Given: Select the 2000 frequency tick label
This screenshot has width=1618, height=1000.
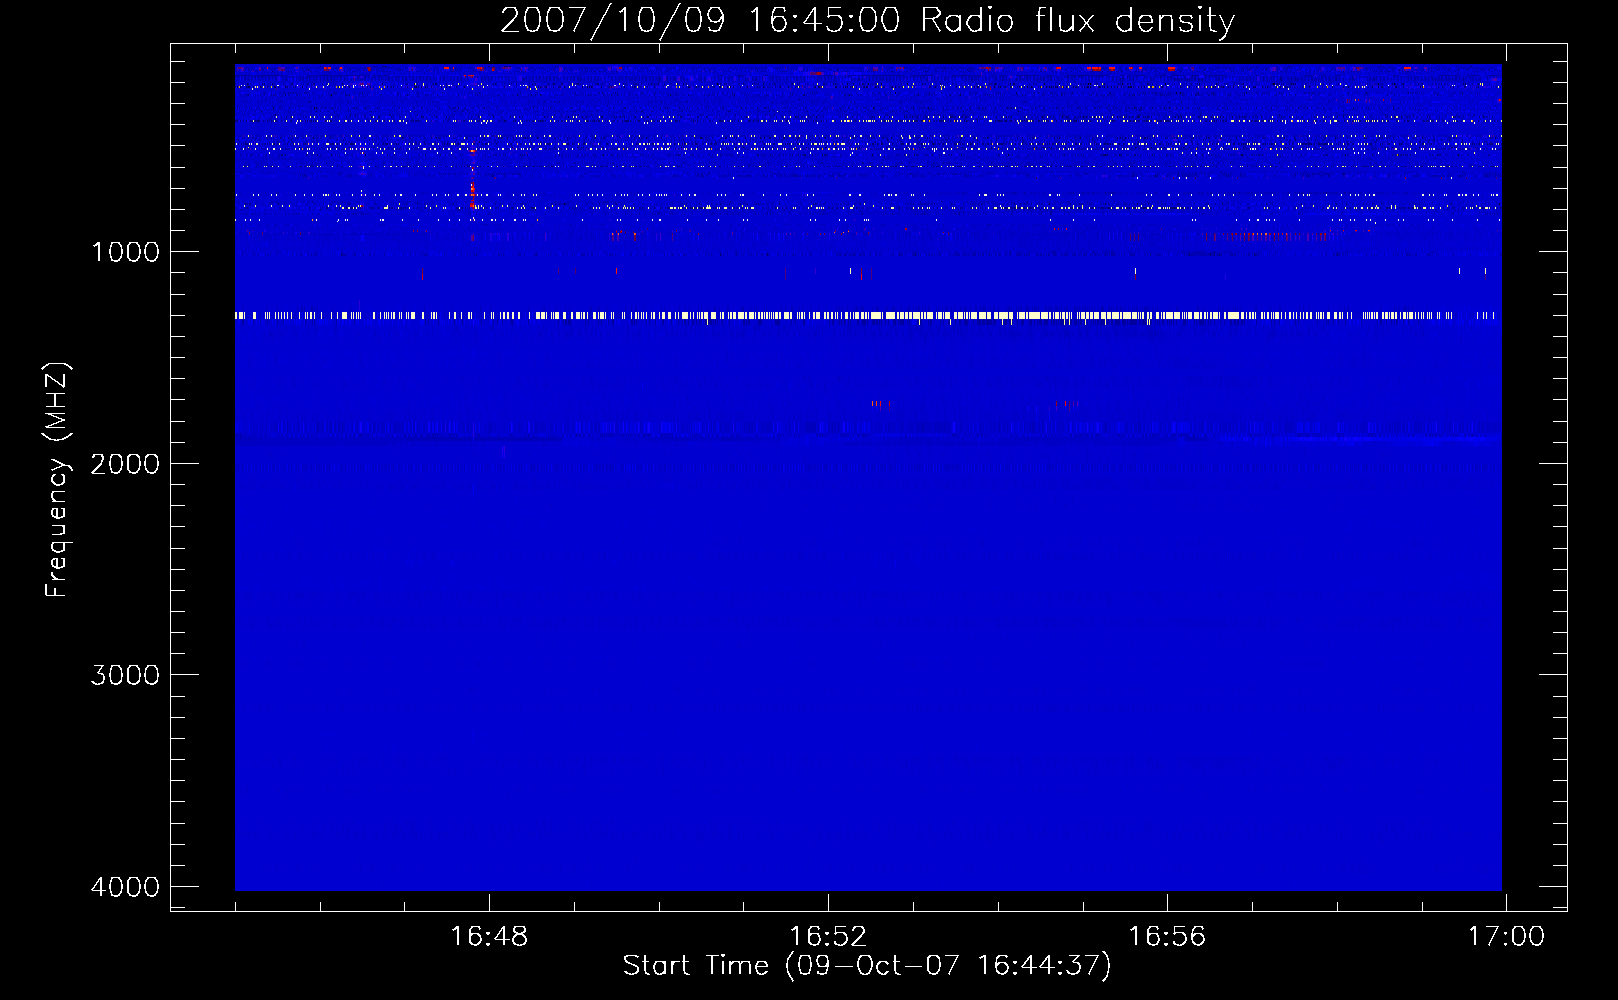Looking at the screenshot, I should [x=125, y=464].
